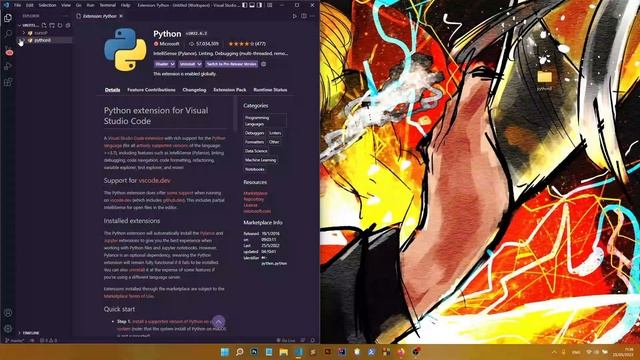640x360 pixels.
Task: Toggle Primary Side Bar layout icon
Action: coord(244,5)
